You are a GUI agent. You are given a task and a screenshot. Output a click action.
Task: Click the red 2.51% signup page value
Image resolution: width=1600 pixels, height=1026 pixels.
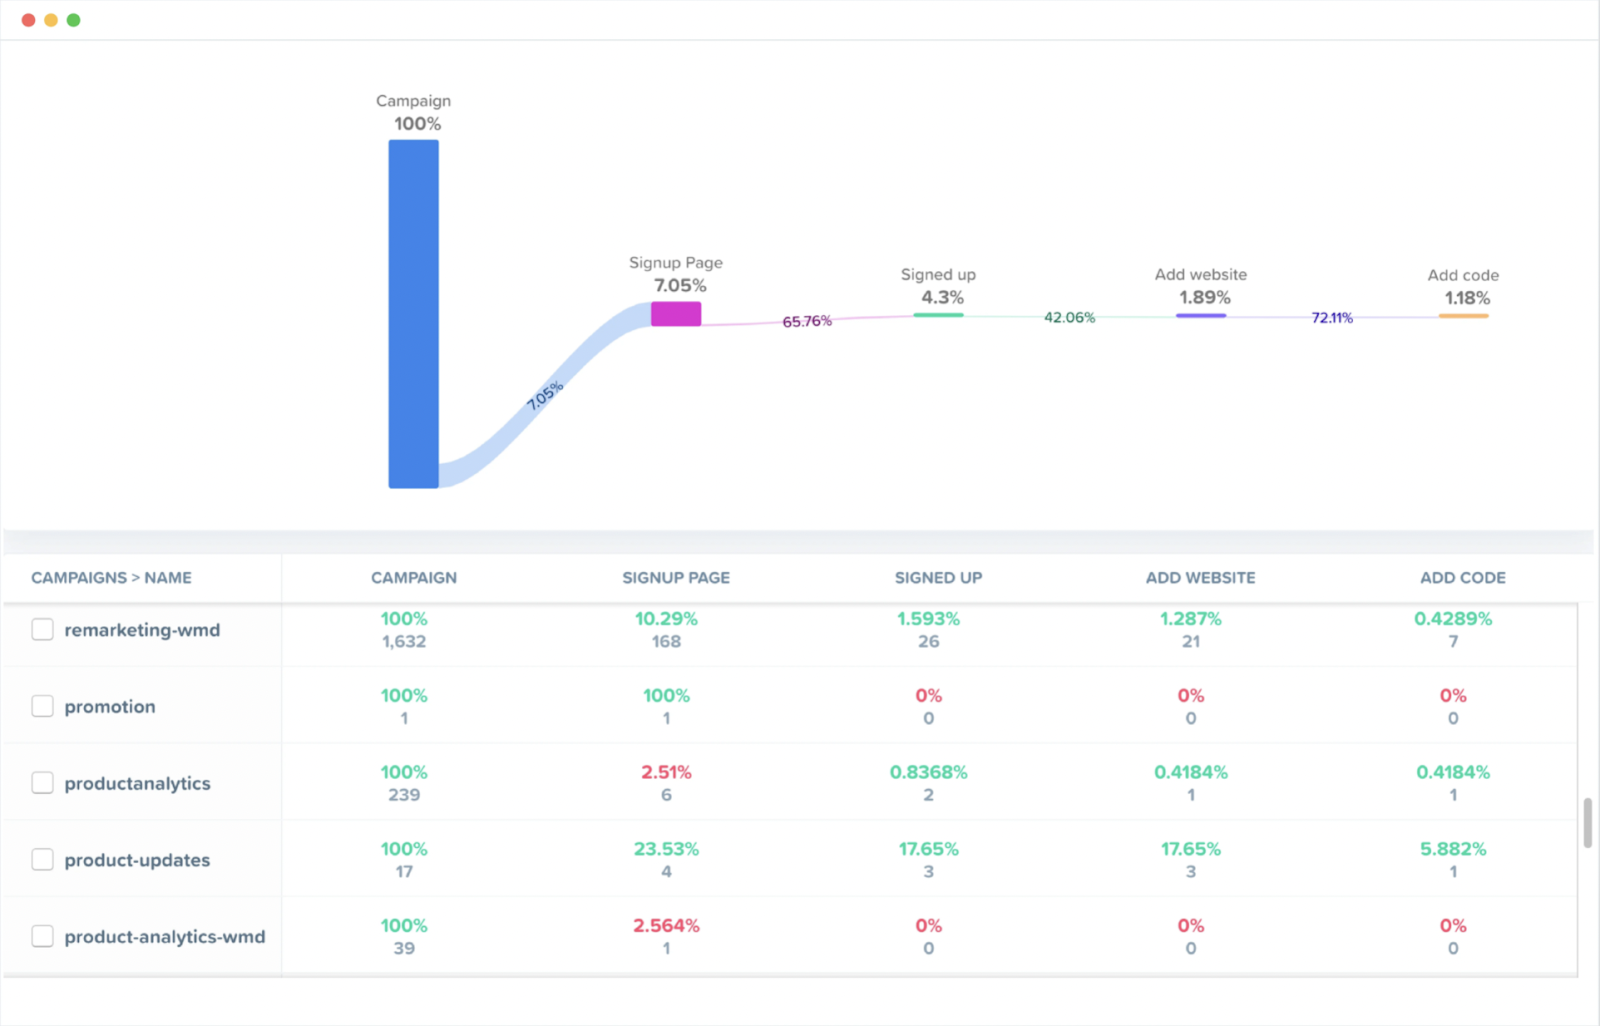click(666, 772)
